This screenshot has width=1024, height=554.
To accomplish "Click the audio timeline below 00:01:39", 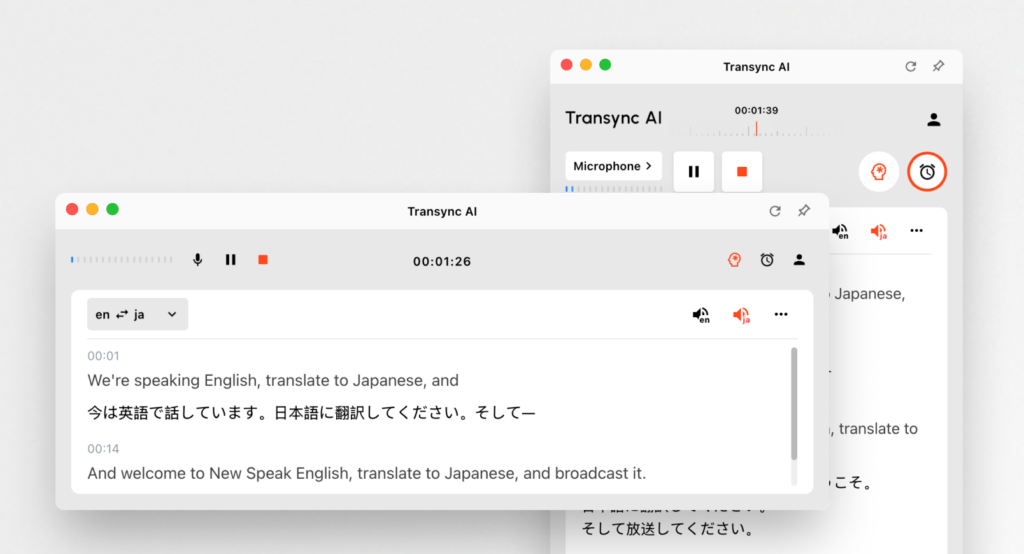I will coord(756,129).
